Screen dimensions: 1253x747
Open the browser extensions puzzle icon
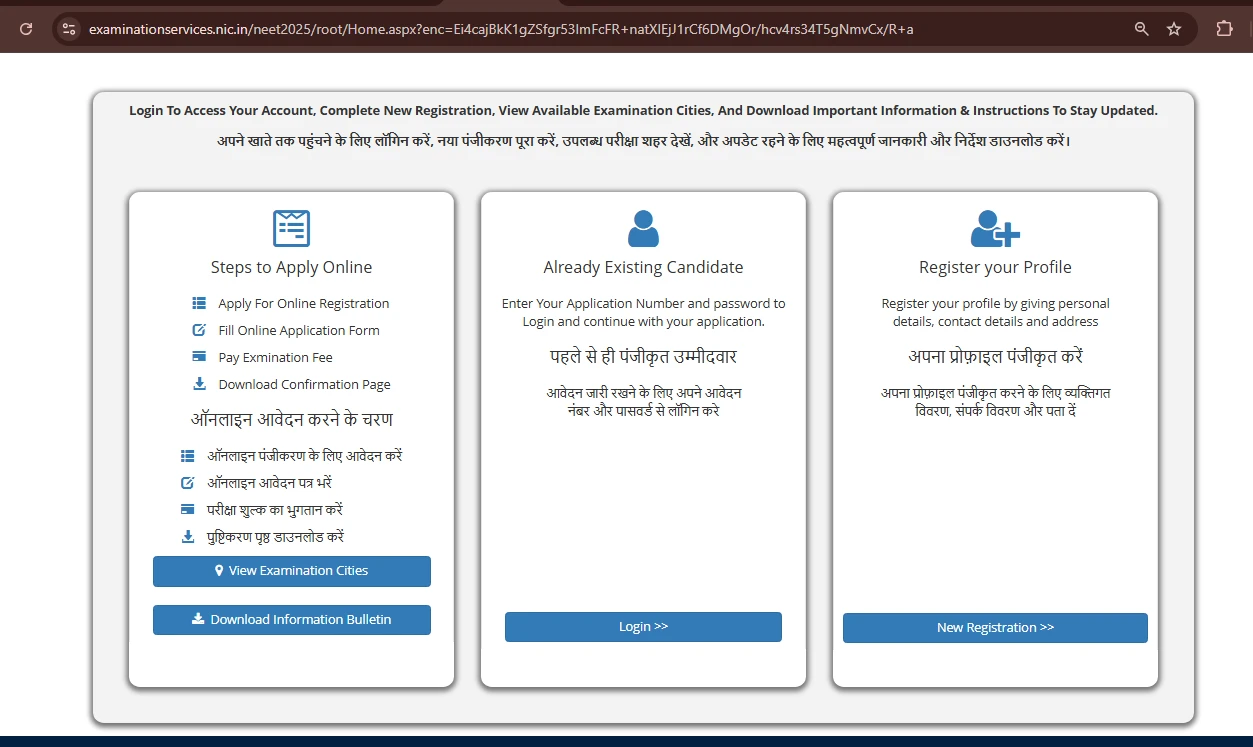[x=1224, y=29]
